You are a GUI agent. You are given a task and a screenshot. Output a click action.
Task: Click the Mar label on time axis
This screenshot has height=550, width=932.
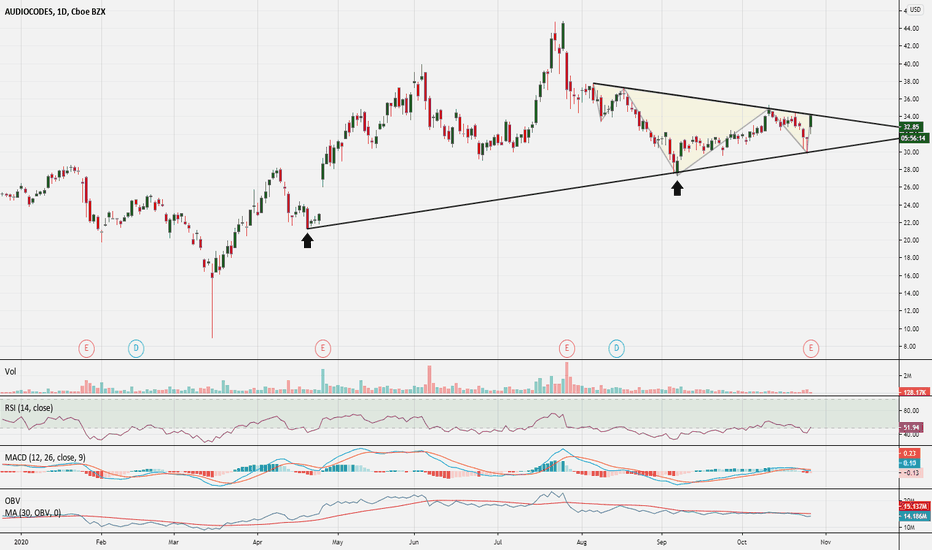[173, 542]
